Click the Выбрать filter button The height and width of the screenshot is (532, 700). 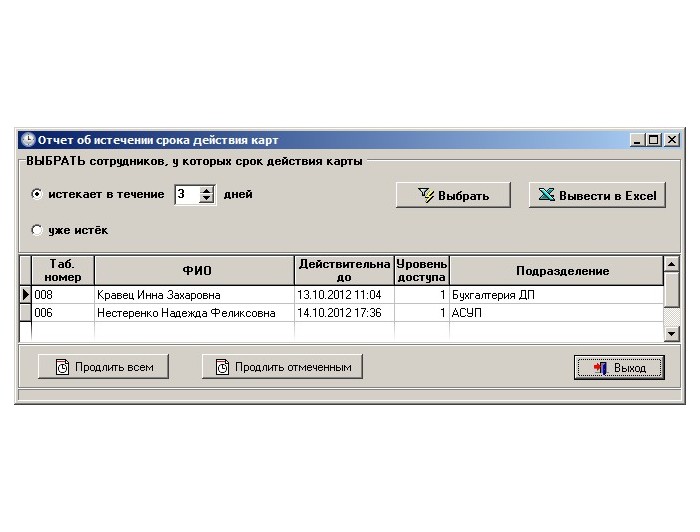pyautogui.click(x=453, y=195)
